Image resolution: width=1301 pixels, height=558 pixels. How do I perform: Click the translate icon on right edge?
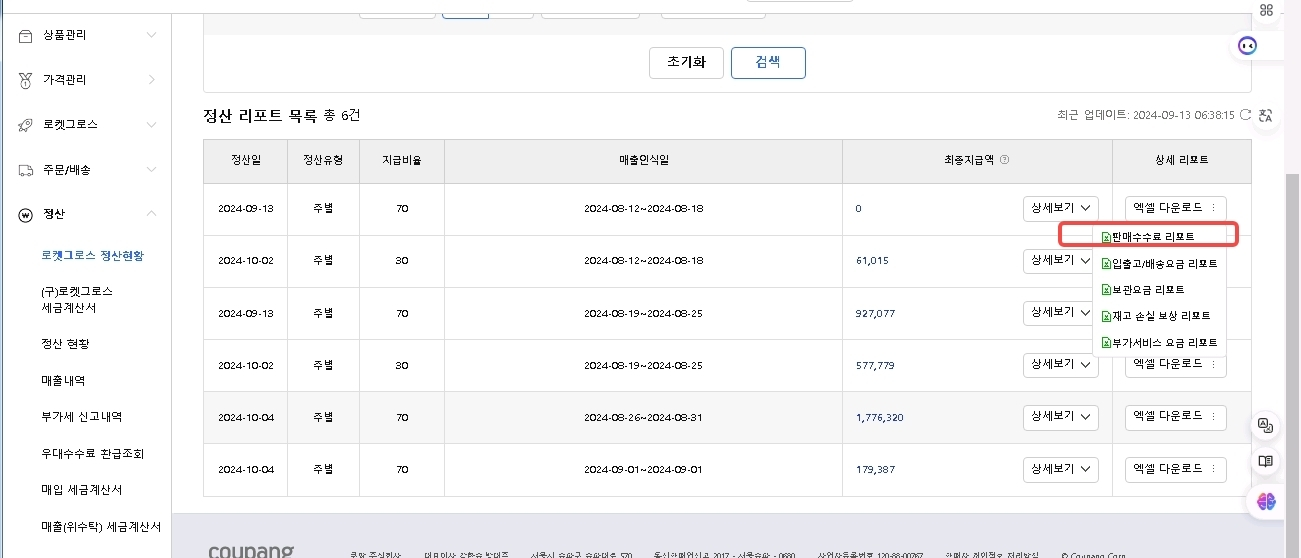[x=1265, y=115]
